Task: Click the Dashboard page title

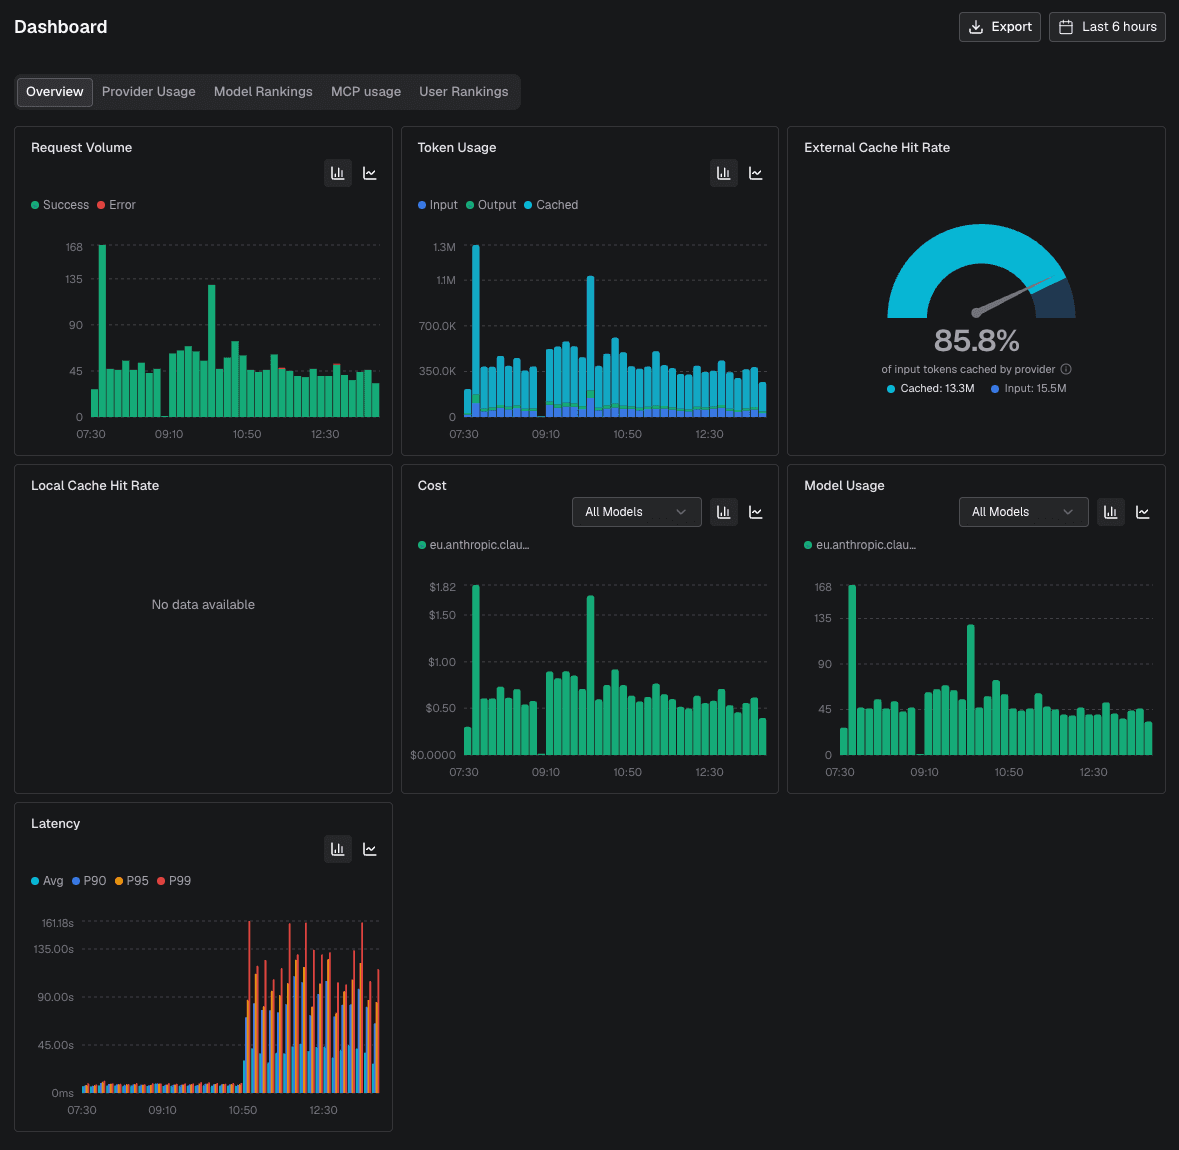Action: tap(61, 27)
